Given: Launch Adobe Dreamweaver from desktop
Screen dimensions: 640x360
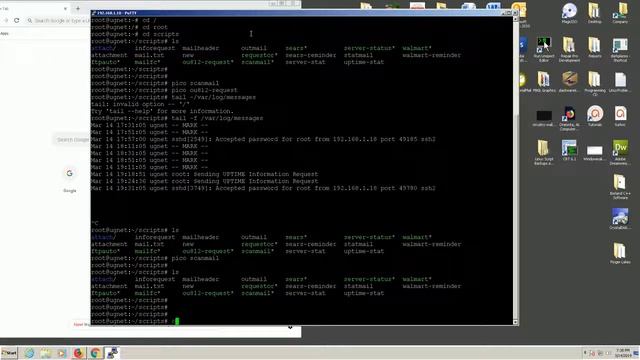Looking at the screenshot, I should click(x=620, y=152).
